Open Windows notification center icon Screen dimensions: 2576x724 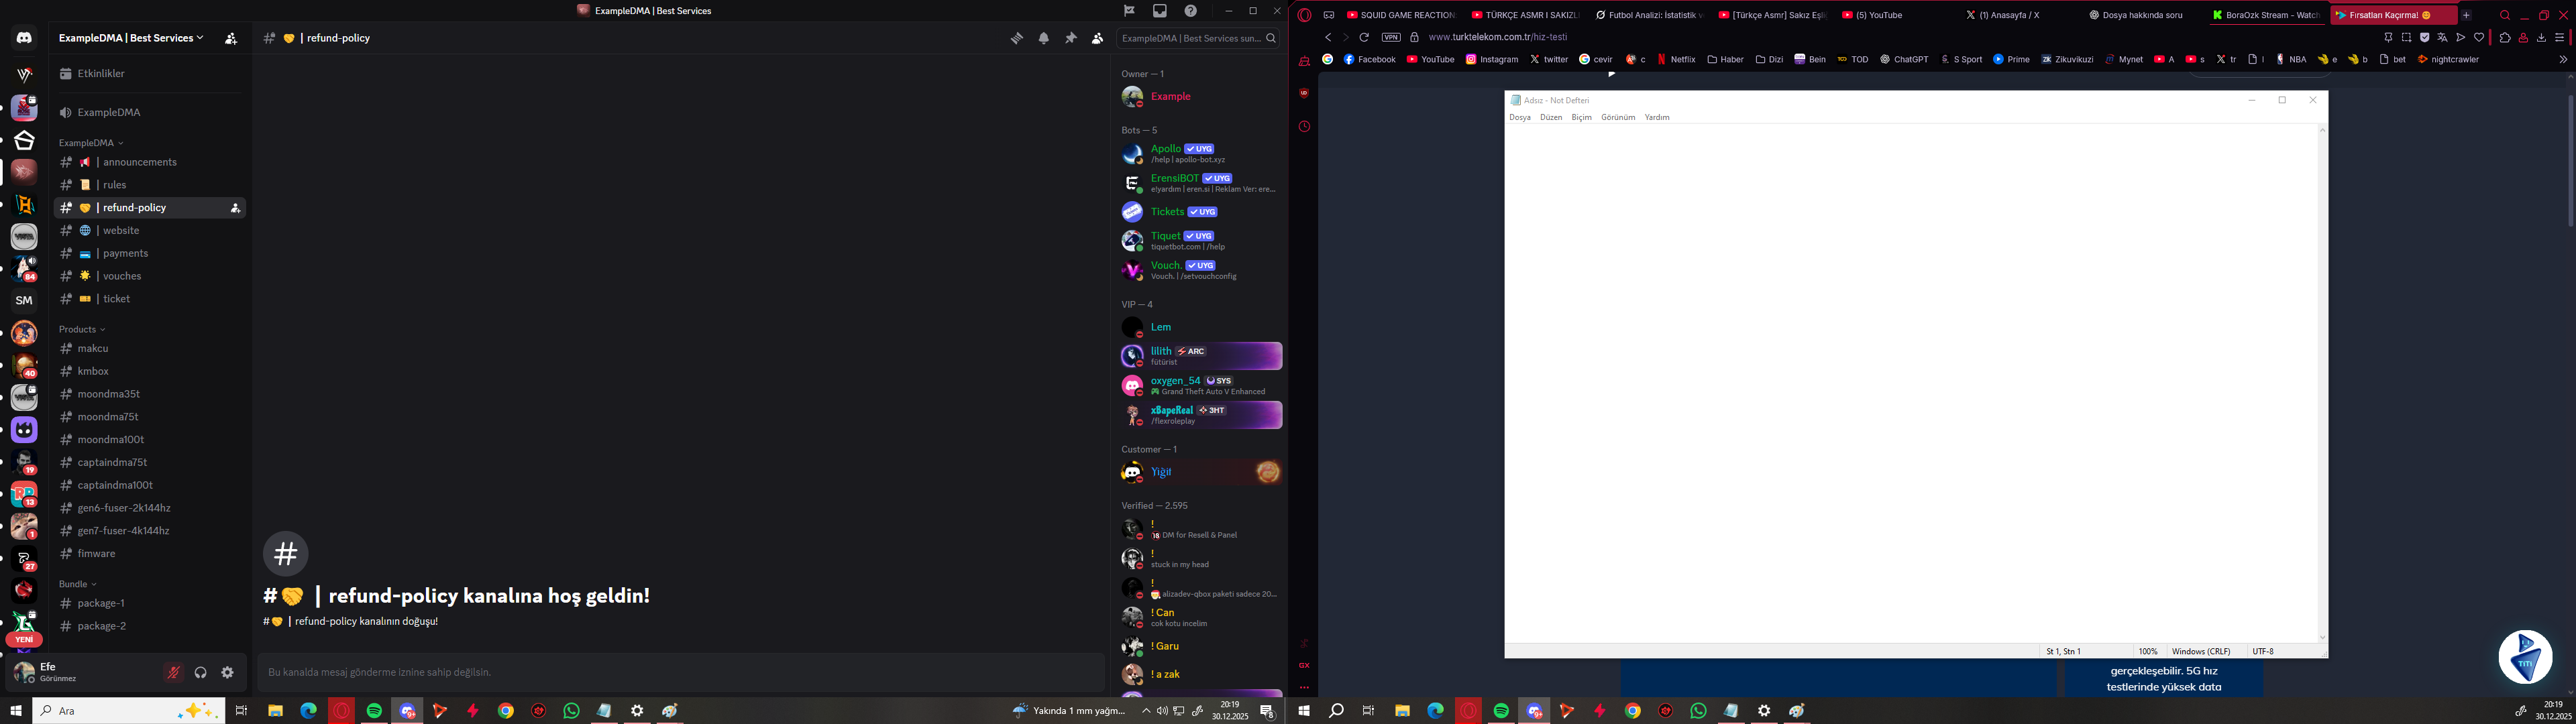[1267, 711]
